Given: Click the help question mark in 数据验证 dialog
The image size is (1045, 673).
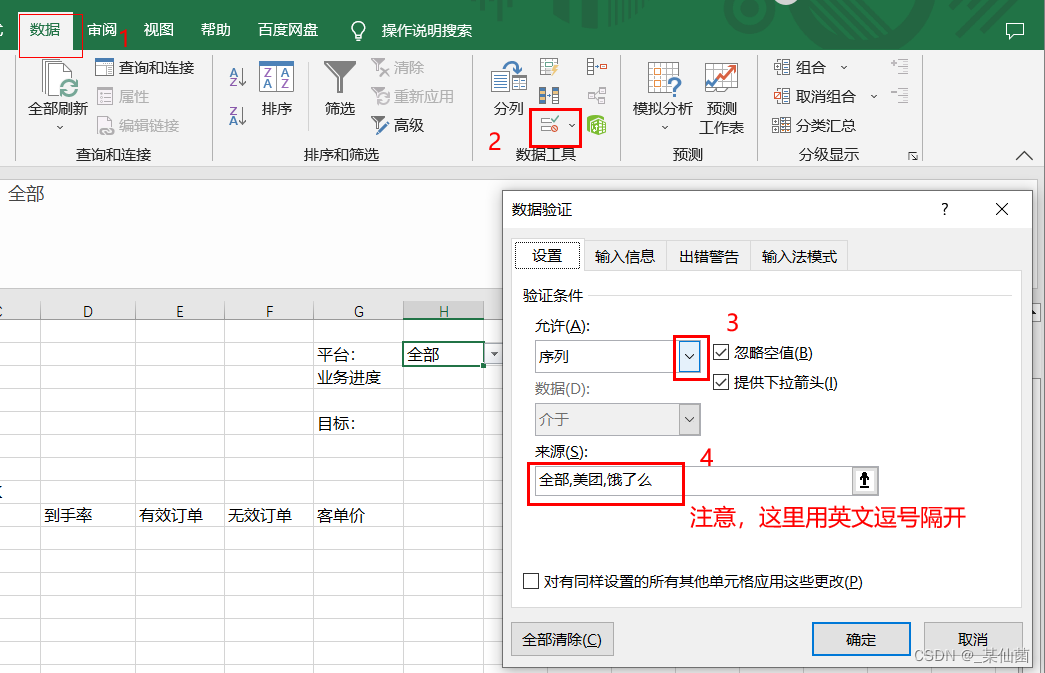Looking at the screenshot, I should click(944, 209).
